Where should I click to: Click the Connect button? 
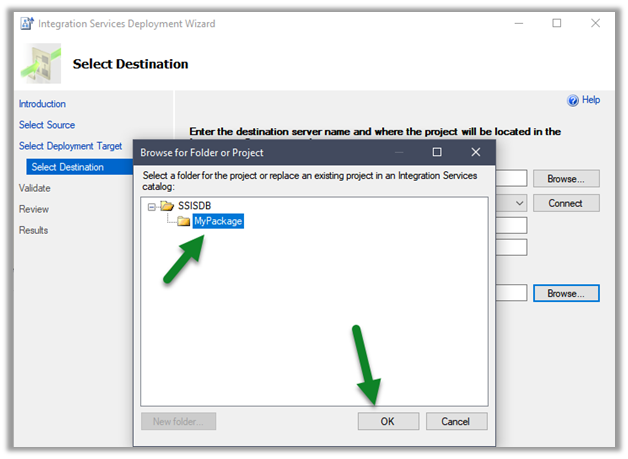(565, 203)
